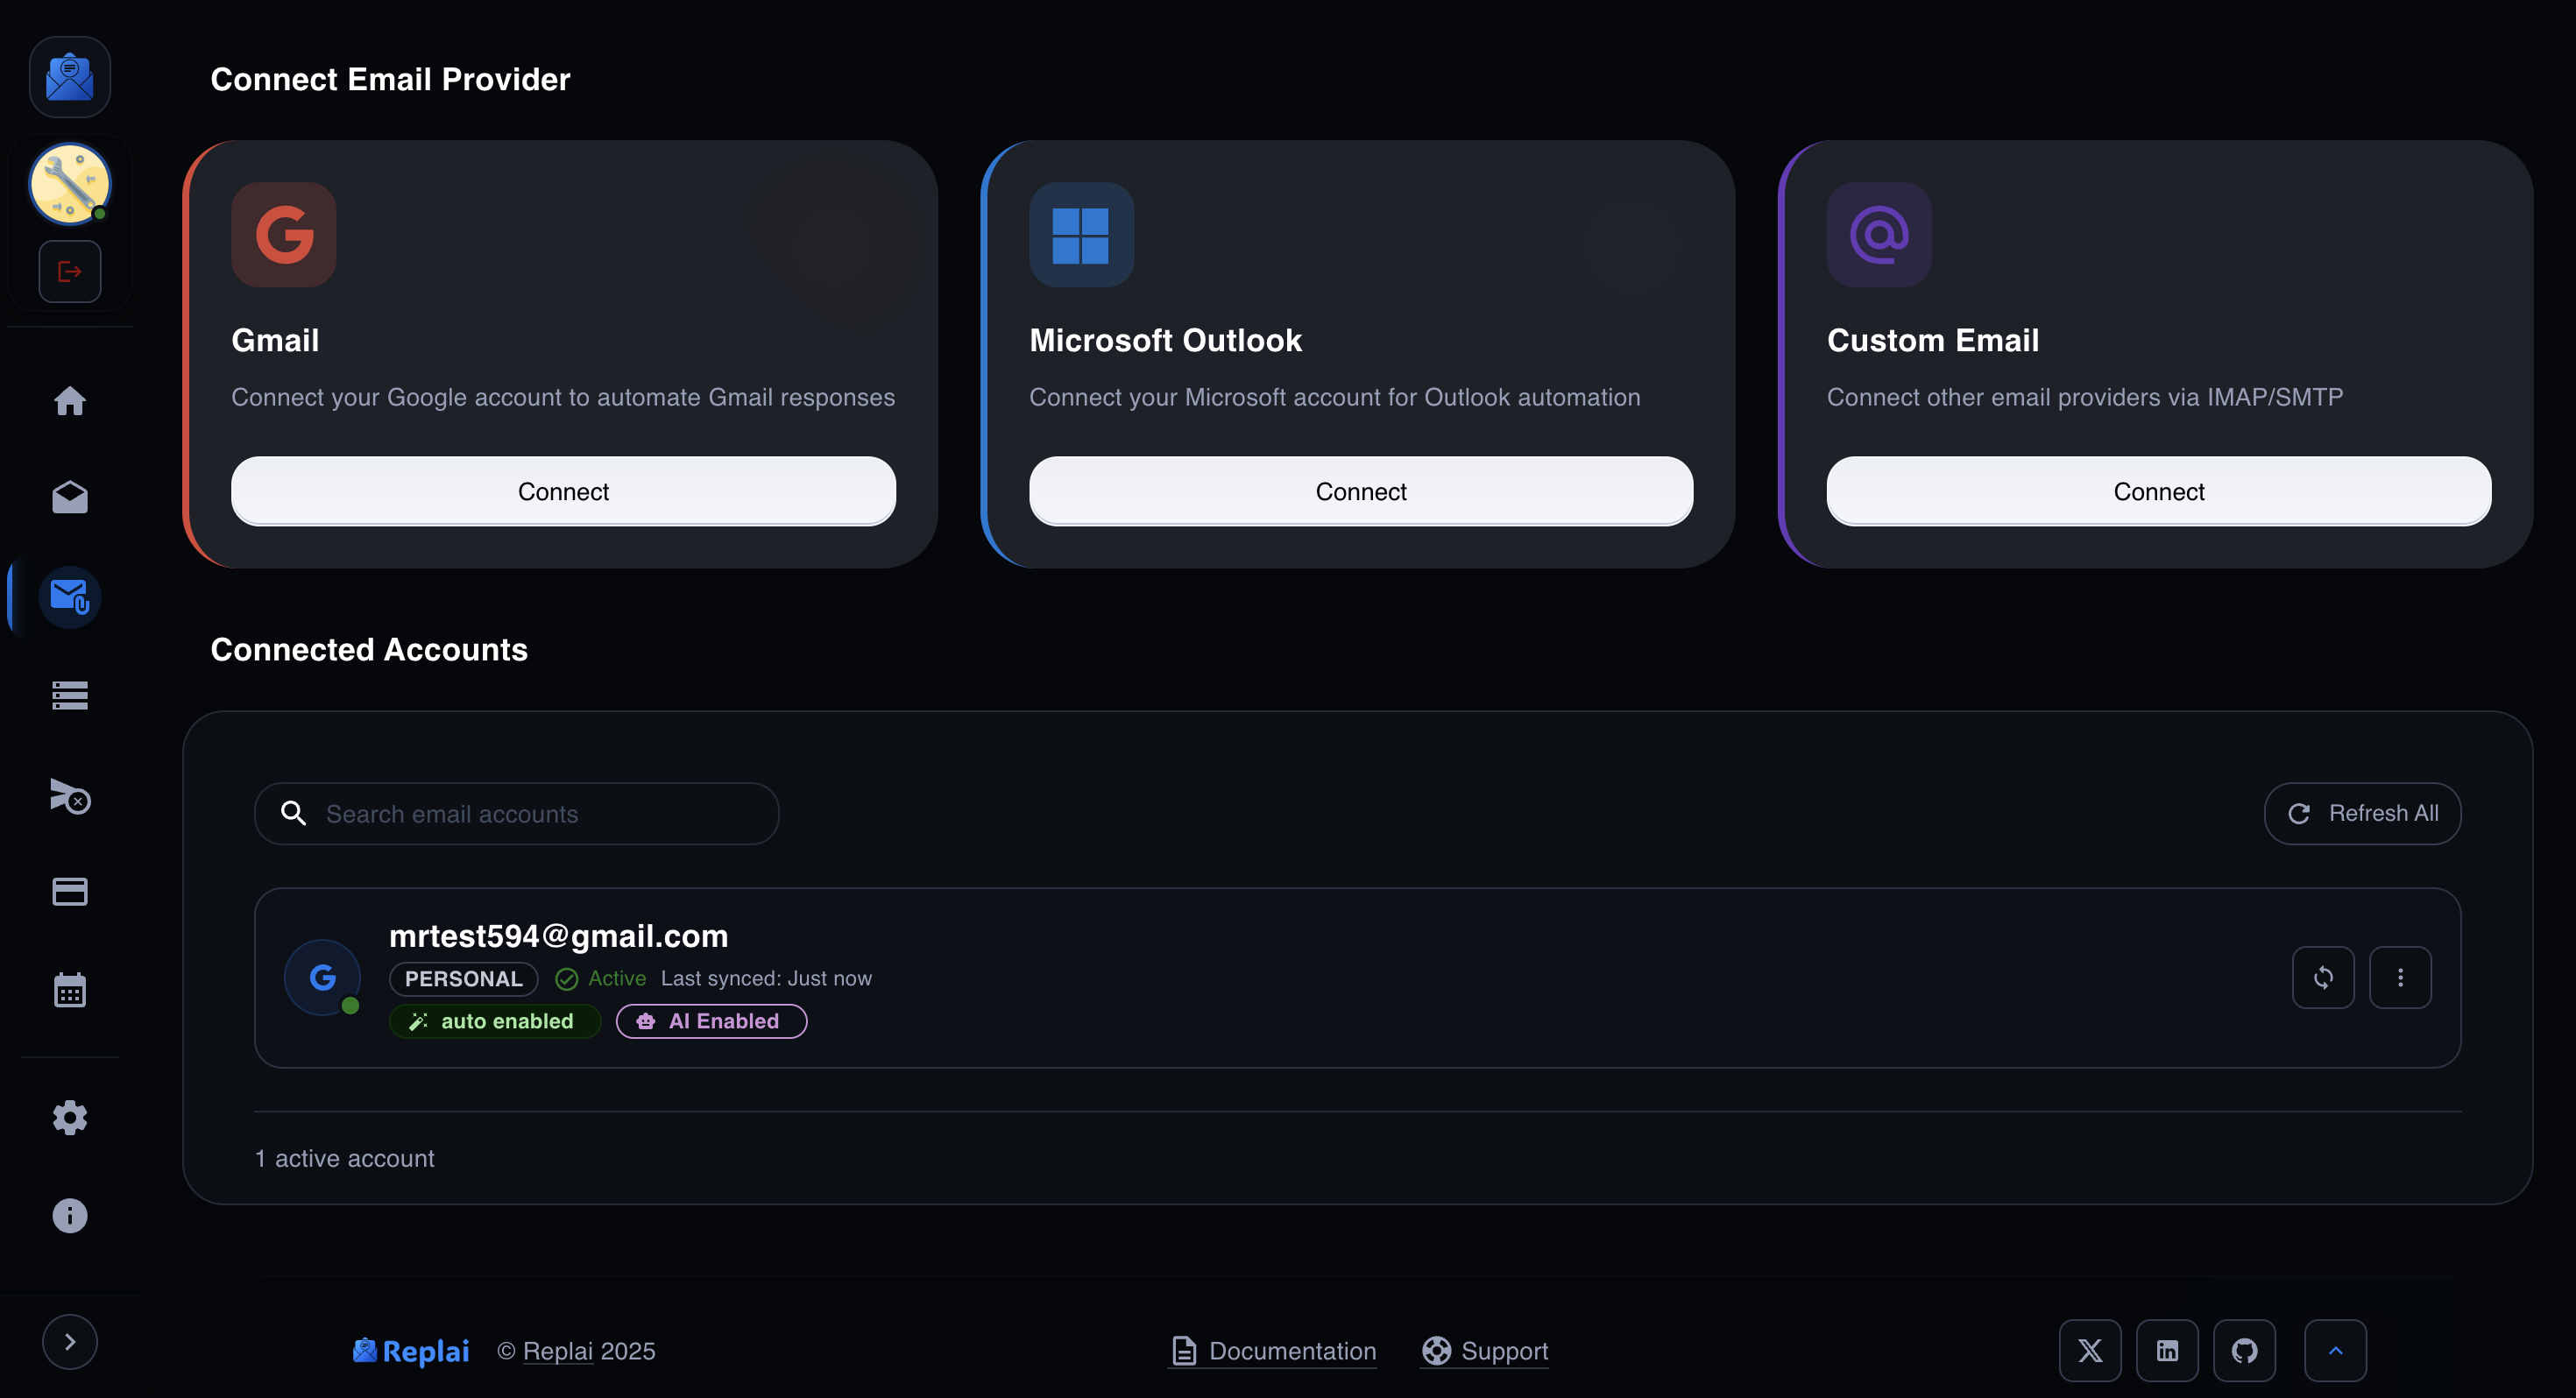
Task: Open the cancelled send sidebar icon
Action: pyautogui.click(x=69, y=795)
